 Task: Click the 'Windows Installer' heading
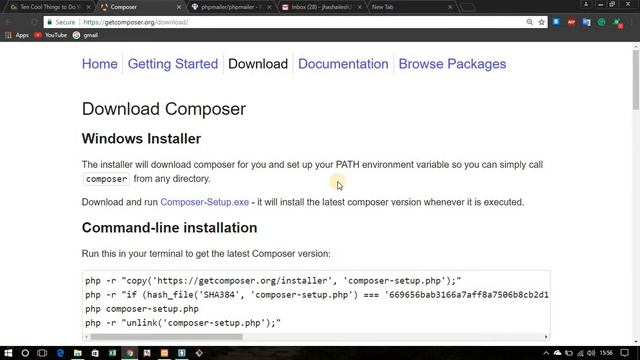click(141, 139)
